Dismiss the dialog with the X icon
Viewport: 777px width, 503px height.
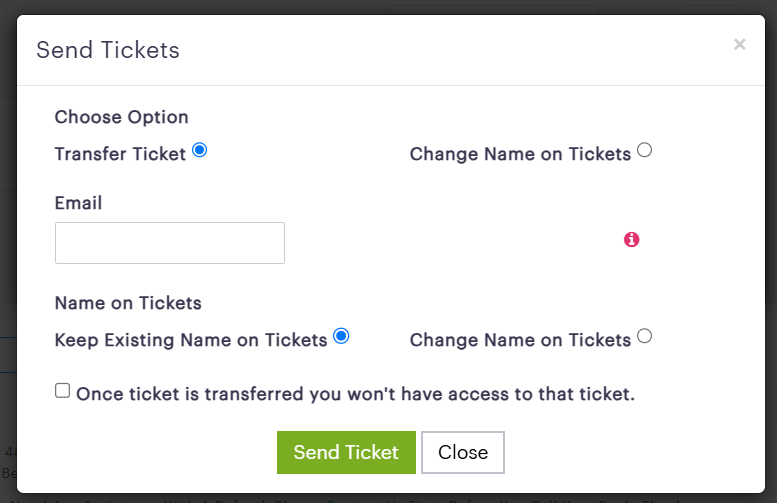point(739,44)
